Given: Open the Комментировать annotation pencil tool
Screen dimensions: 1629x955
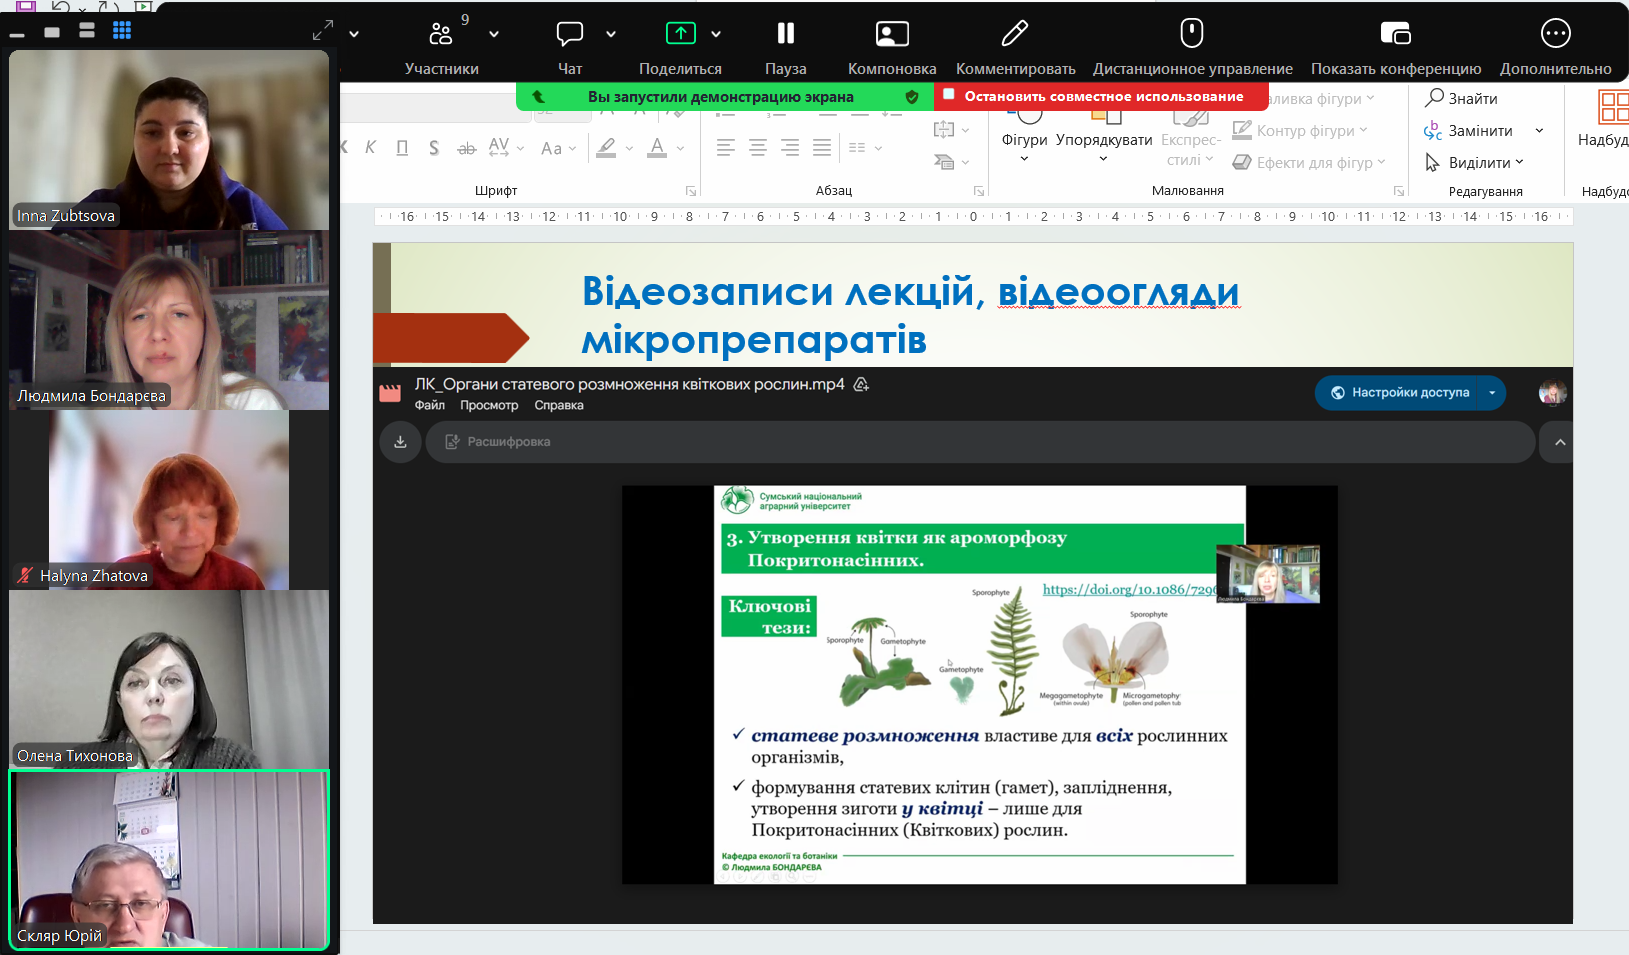Looking at the screenshot, I should 1014,35.
